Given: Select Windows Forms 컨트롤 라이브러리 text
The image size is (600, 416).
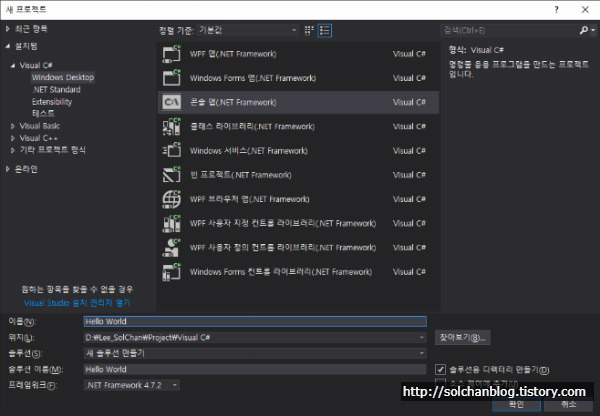Looking at the screenshot, I should 281,272.
